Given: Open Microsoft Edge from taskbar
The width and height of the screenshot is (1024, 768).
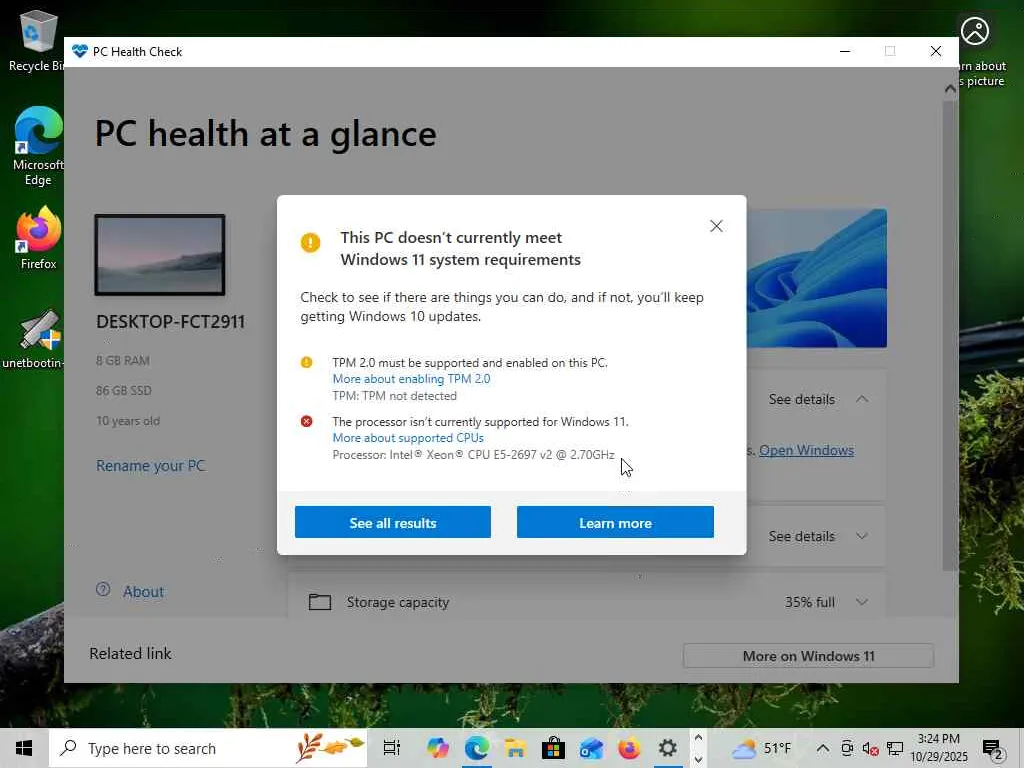Looking at the screenshot, I should (477, 748).
